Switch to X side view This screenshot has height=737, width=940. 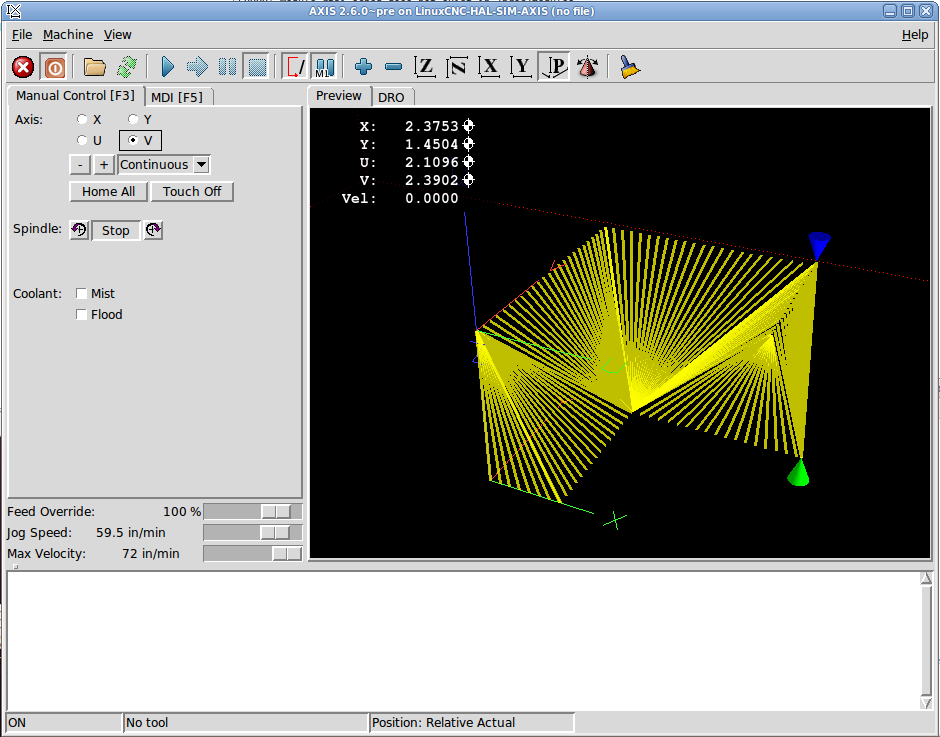489,67
